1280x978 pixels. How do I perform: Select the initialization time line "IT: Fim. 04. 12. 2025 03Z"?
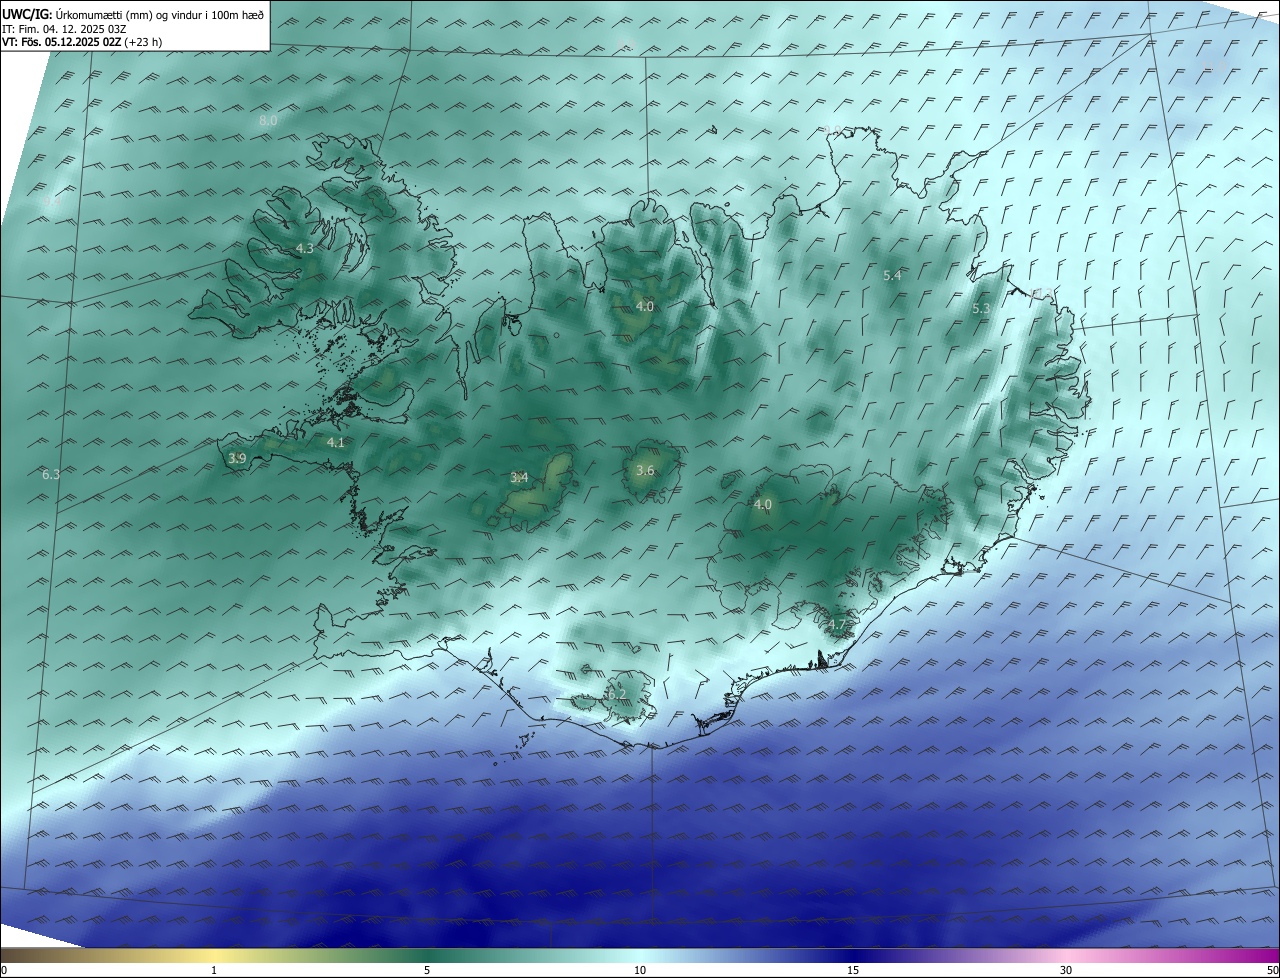64,29
